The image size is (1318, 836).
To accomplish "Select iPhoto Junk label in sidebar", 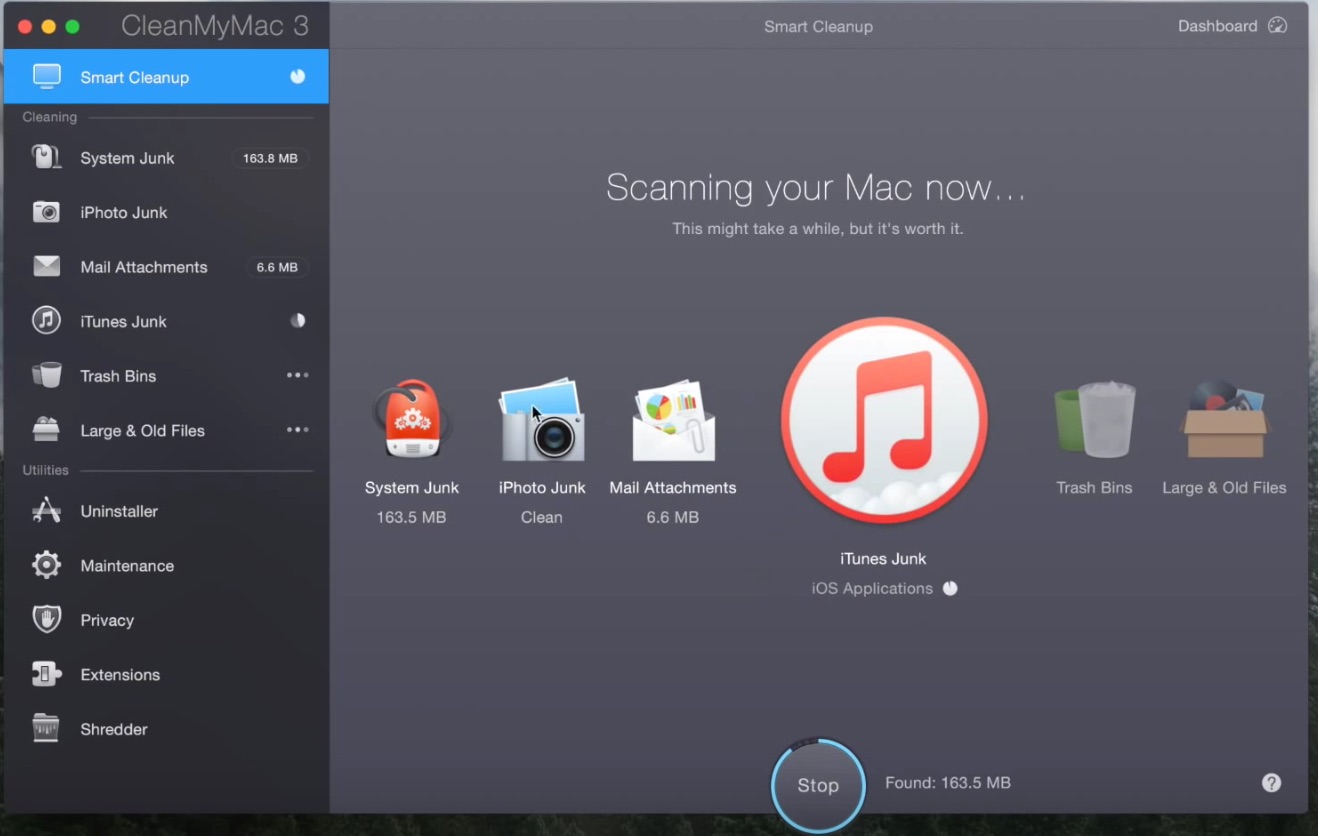I will point(124,212).
